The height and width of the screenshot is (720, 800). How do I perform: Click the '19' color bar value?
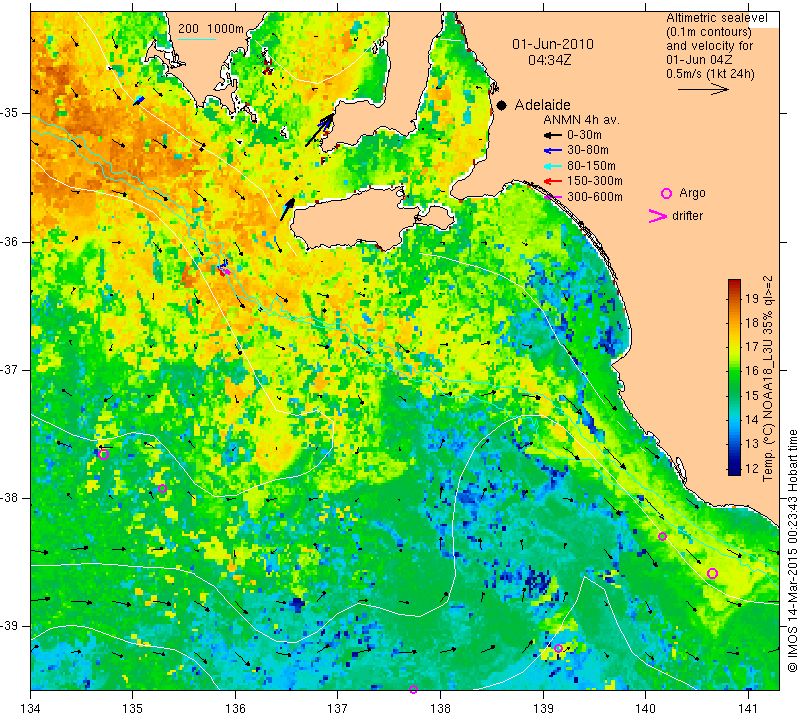pyautogui.click(x=752, y=298)
